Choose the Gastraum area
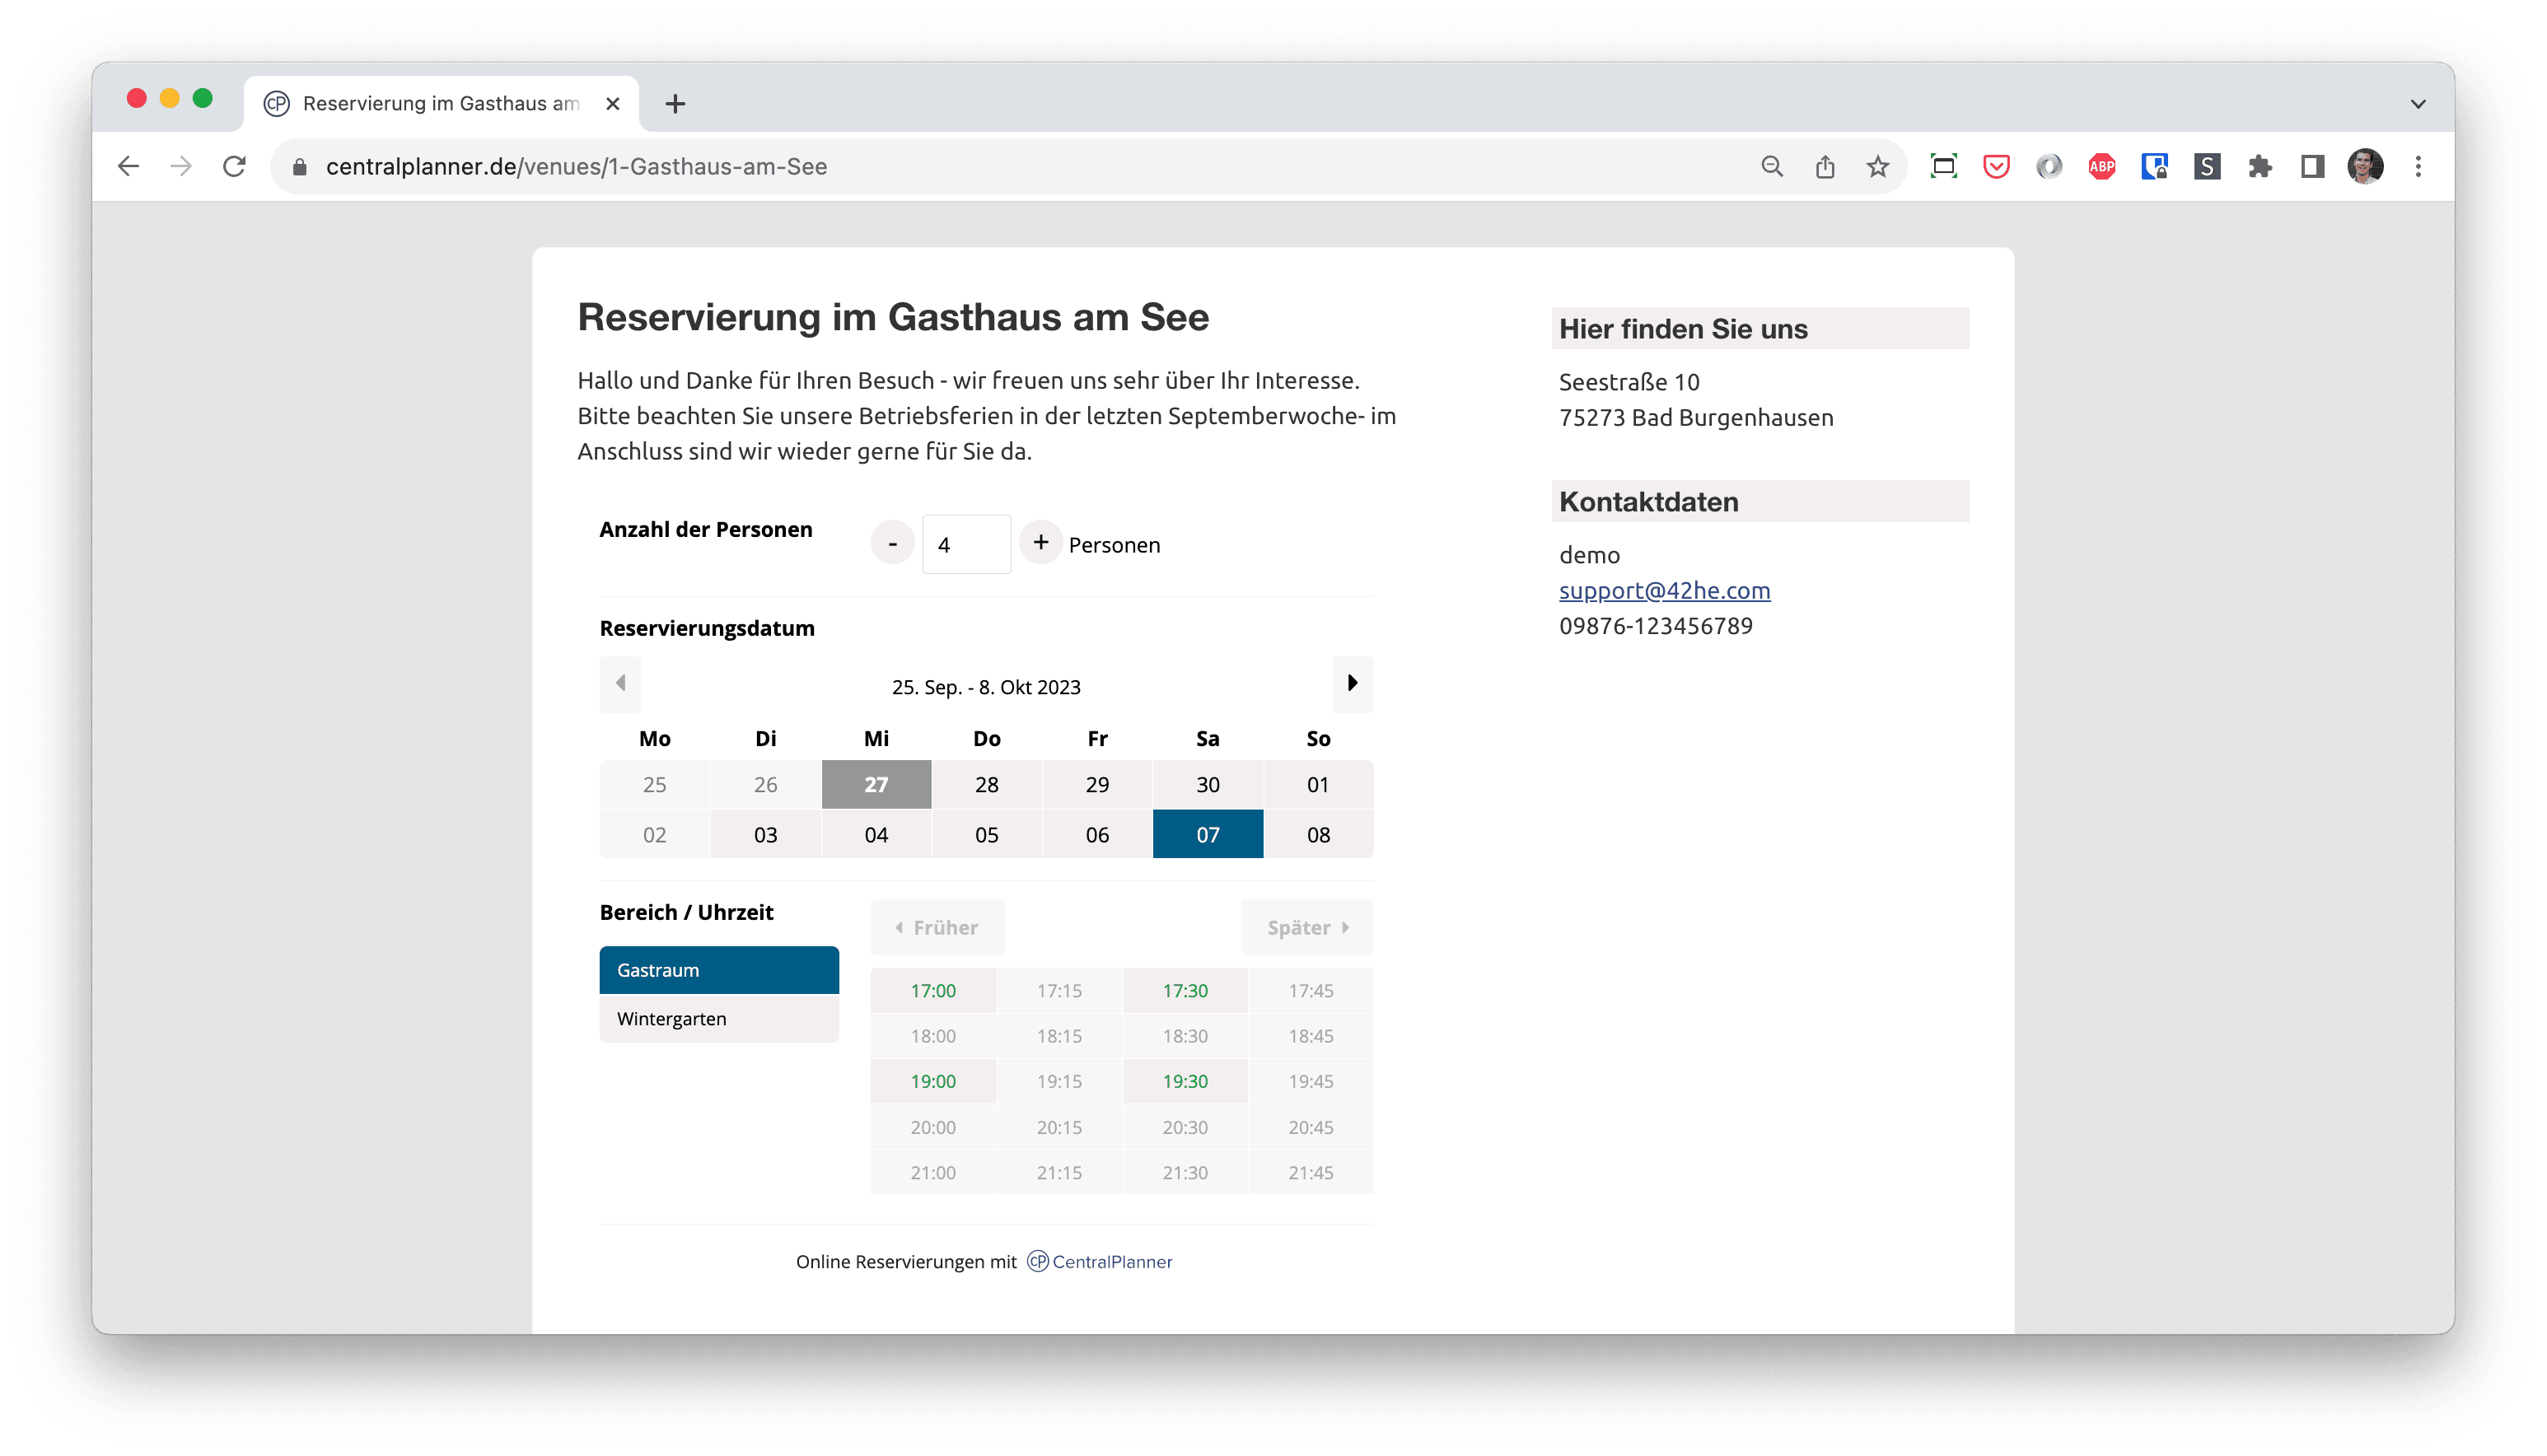Screen dimensions: 2547x1456 [719, 970]
